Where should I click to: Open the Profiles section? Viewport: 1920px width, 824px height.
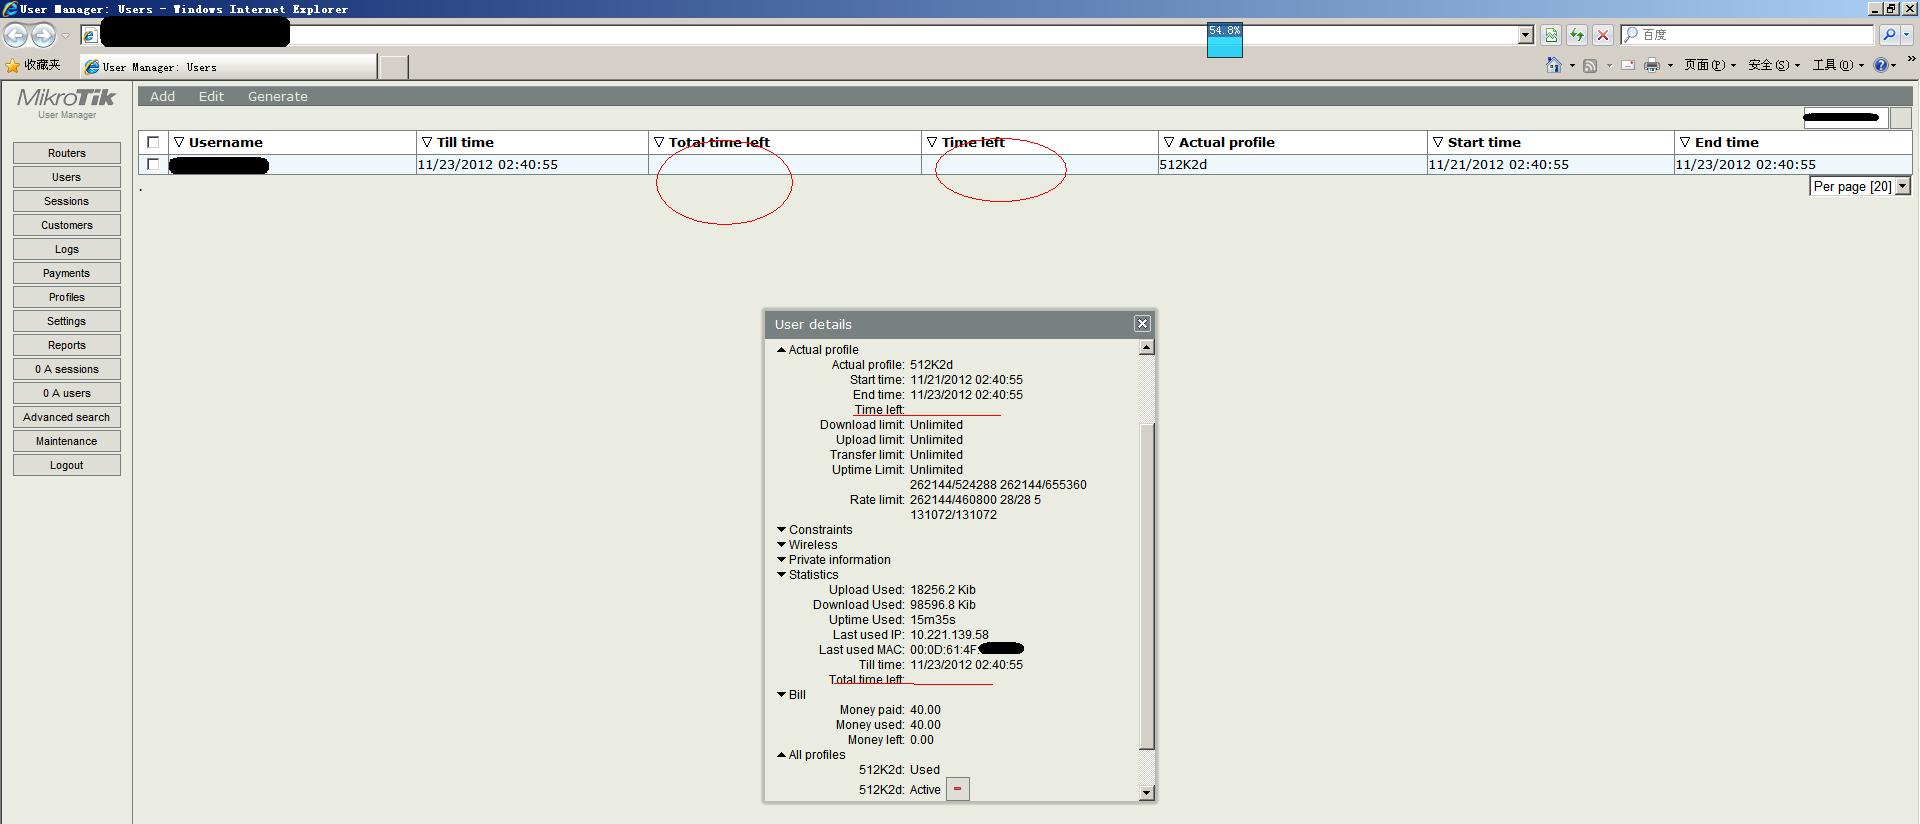point(67,297)
